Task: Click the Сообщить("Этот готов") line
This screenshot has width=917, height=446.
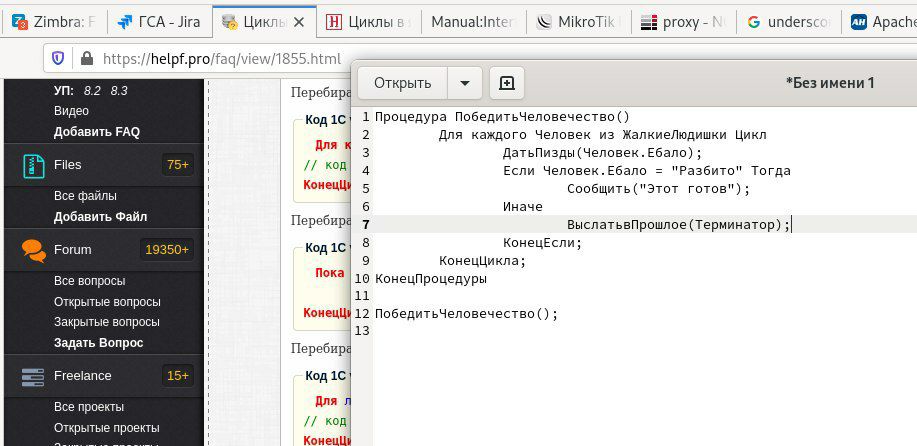Action: tap(659, 189)
